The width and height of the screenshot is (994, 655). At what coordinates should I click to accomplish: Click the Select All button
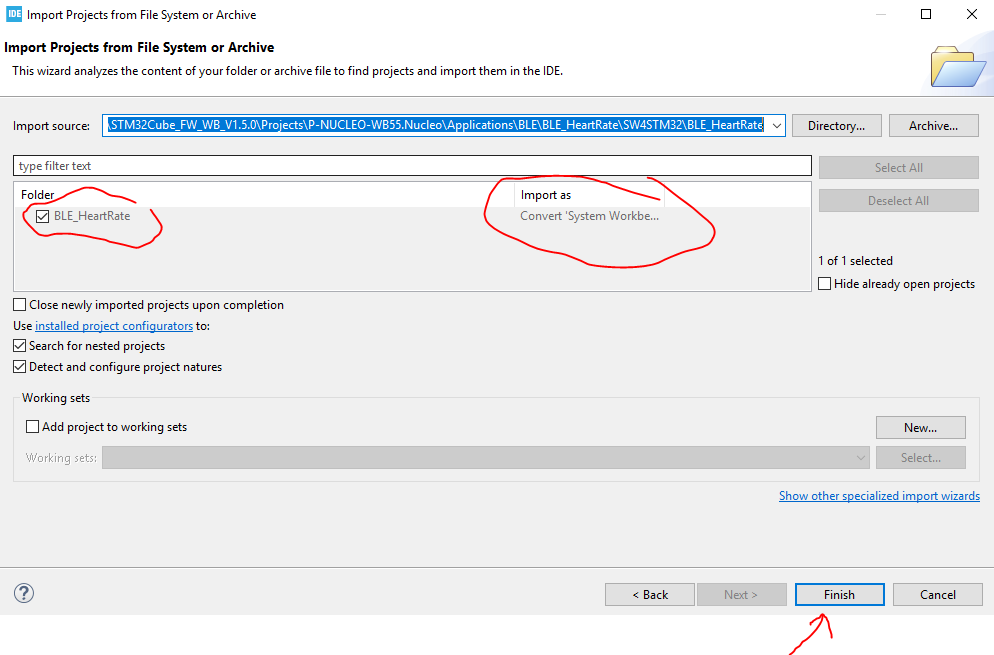tap(898, 167)
